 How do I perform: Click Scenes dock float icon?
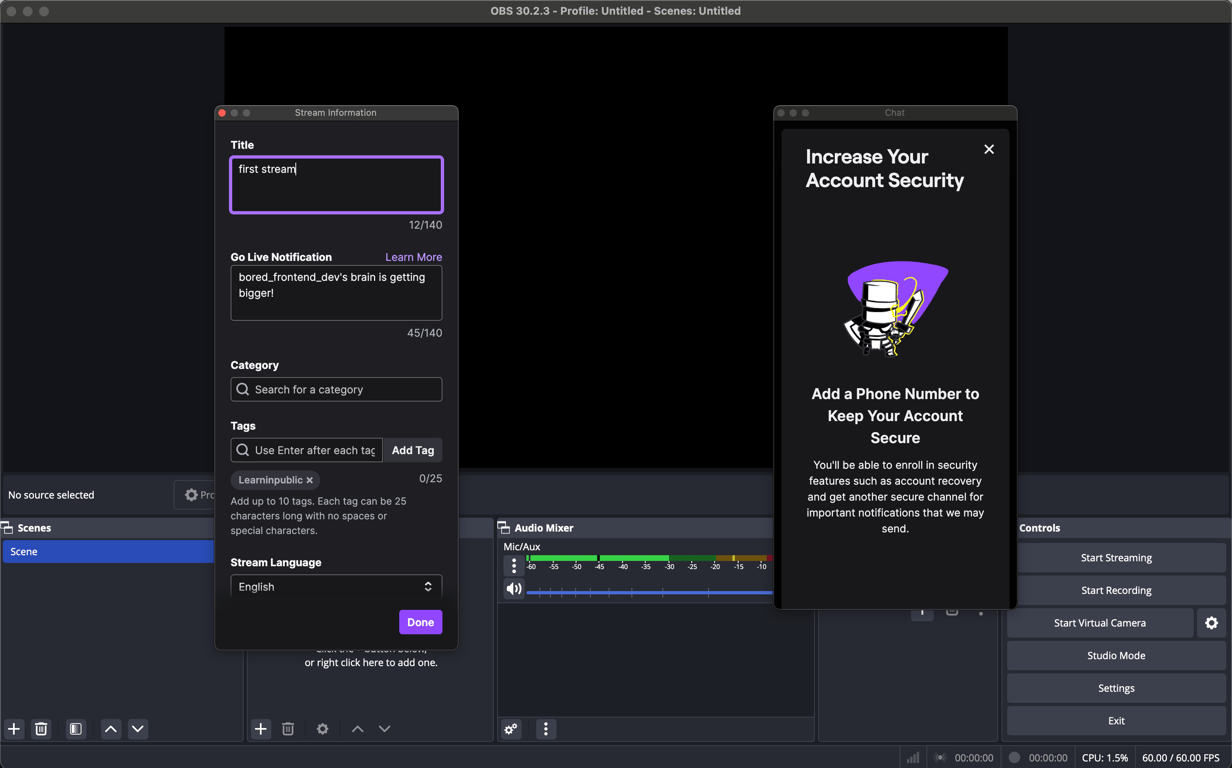click(x=7, y=528)
